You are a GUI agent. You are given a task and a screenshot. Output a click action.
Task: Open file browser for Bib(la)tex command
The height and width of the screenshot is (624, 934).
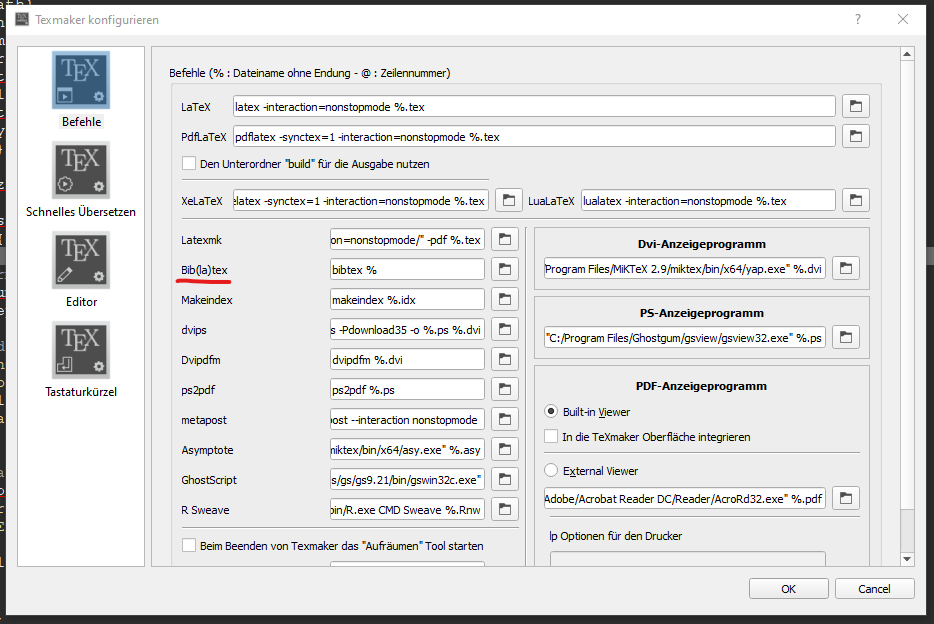tap(505, 269)
